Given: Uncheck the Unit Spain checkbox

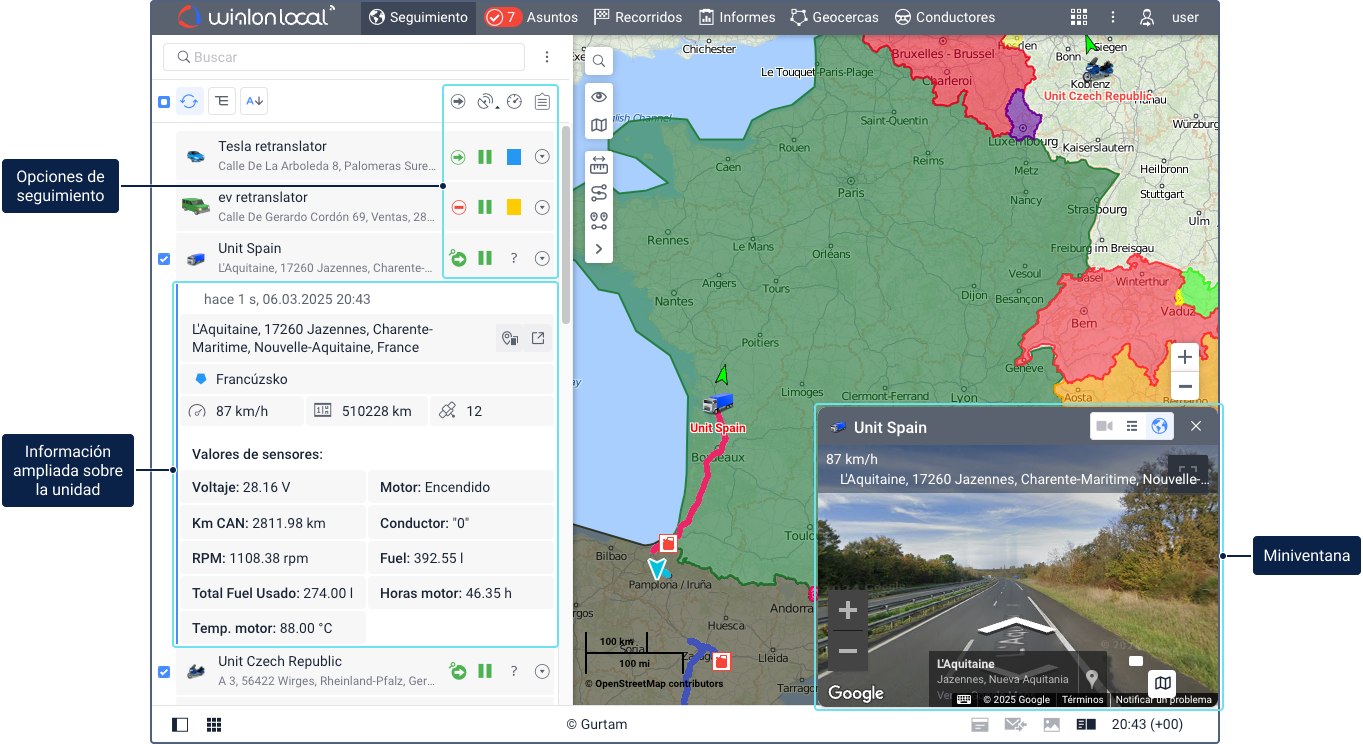Looking at the screenshot, I should (x=164, y=259).
